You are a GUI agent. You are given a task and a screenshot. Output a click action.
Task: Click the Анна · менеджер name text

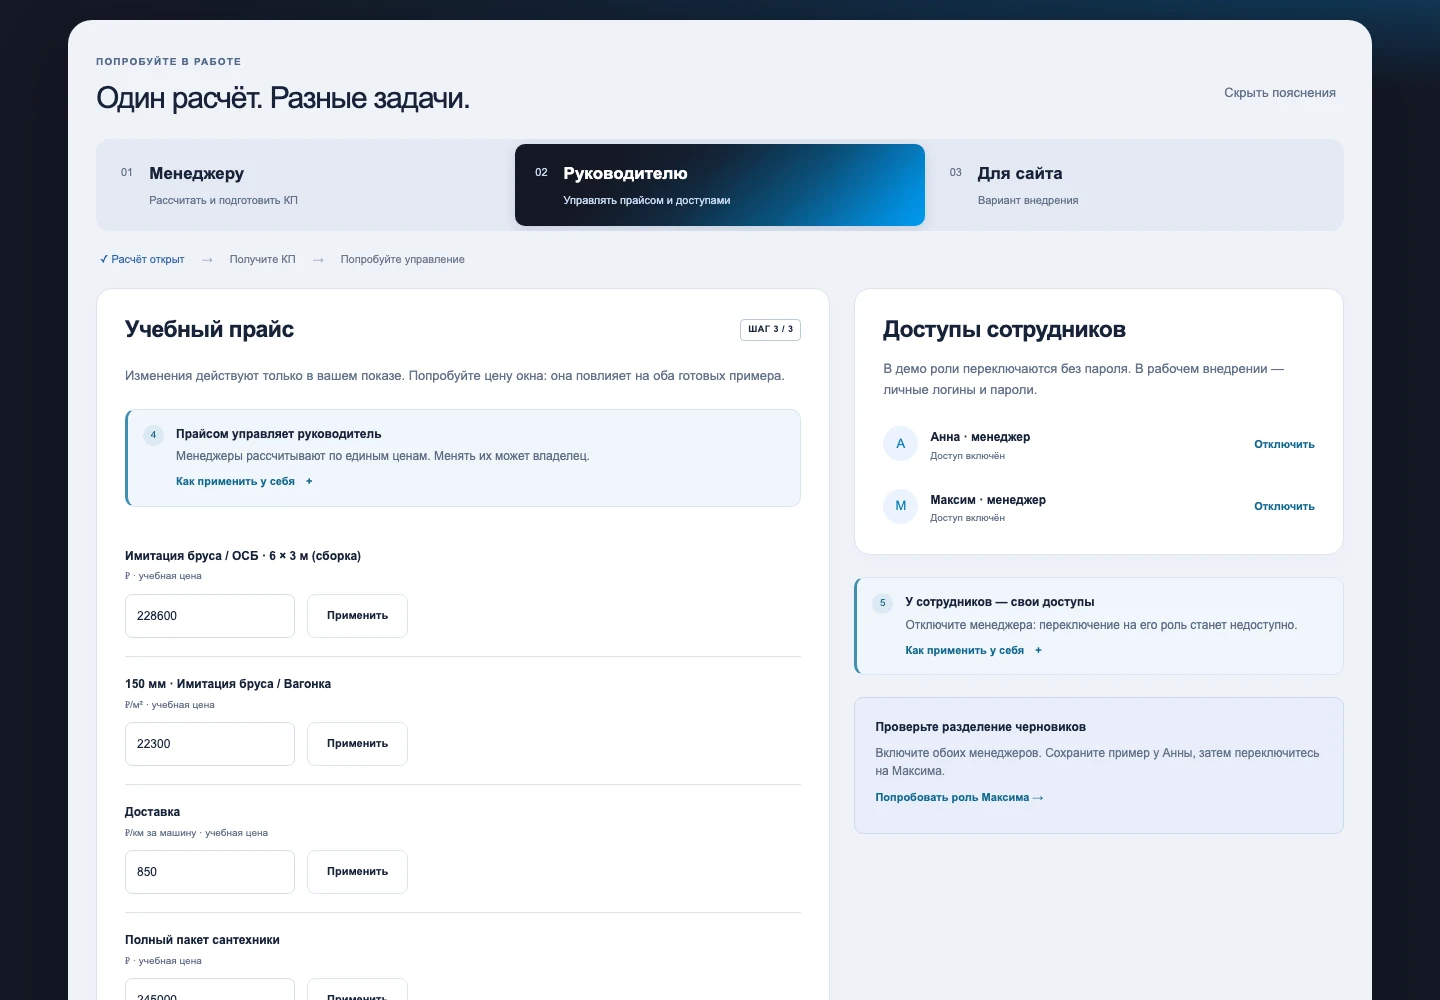(x=980, y=437)
